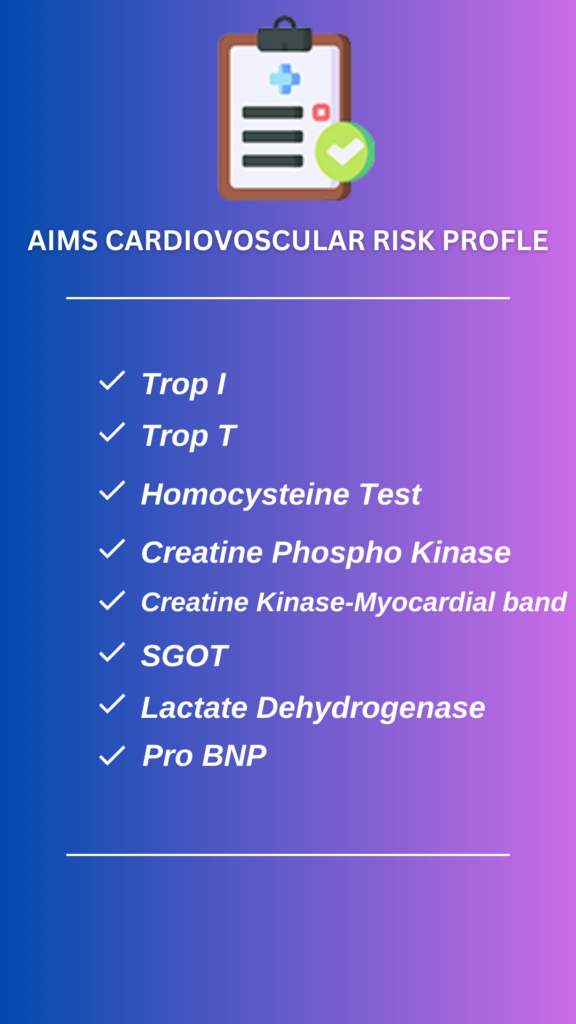Click the blue medical cross symbol
This screenshot has height=1024, width=576.
pos(285,79)
